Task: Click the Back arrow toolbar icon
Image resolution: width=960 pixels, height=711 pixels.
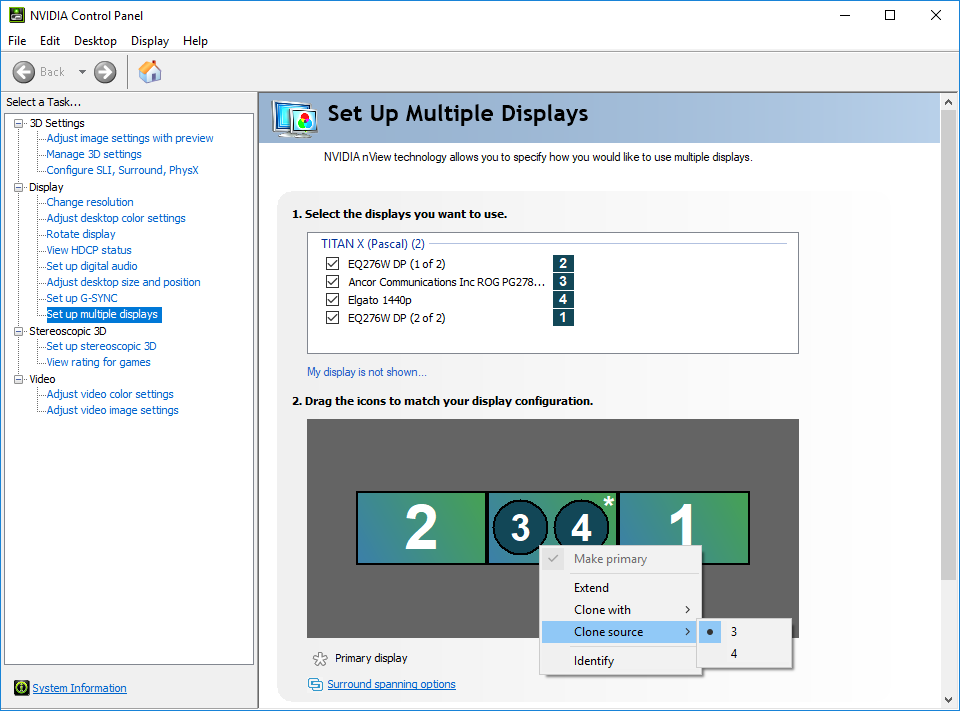Action: pyautogui.click(x=24, y=72)
